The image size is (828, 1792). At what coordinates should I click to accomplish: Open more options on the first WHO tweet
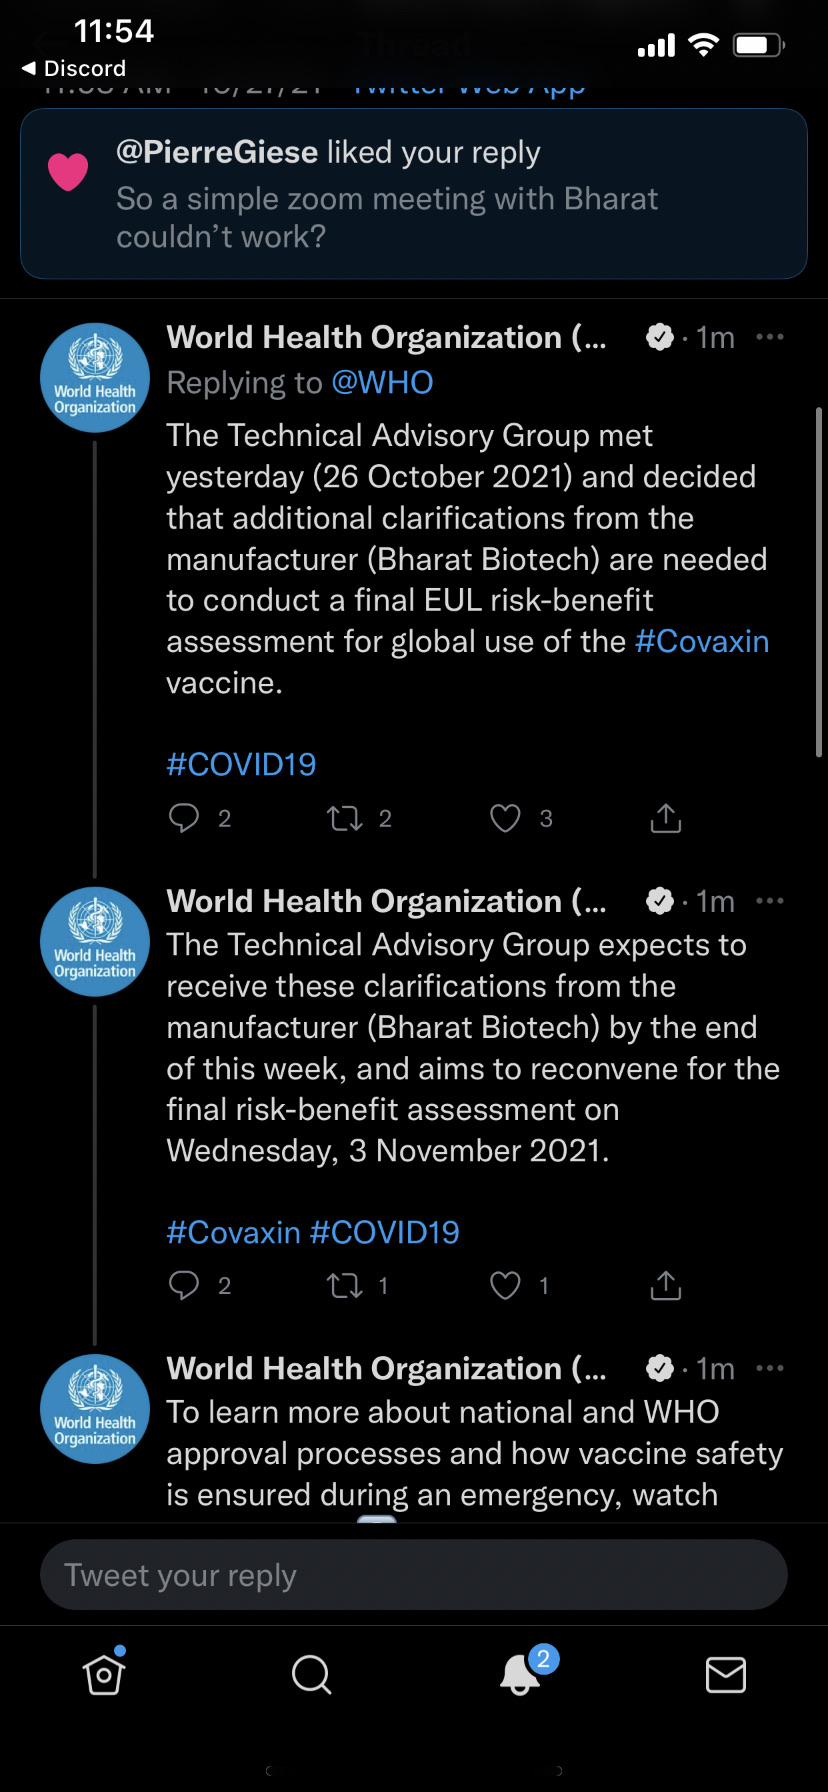tap(770, 337)
